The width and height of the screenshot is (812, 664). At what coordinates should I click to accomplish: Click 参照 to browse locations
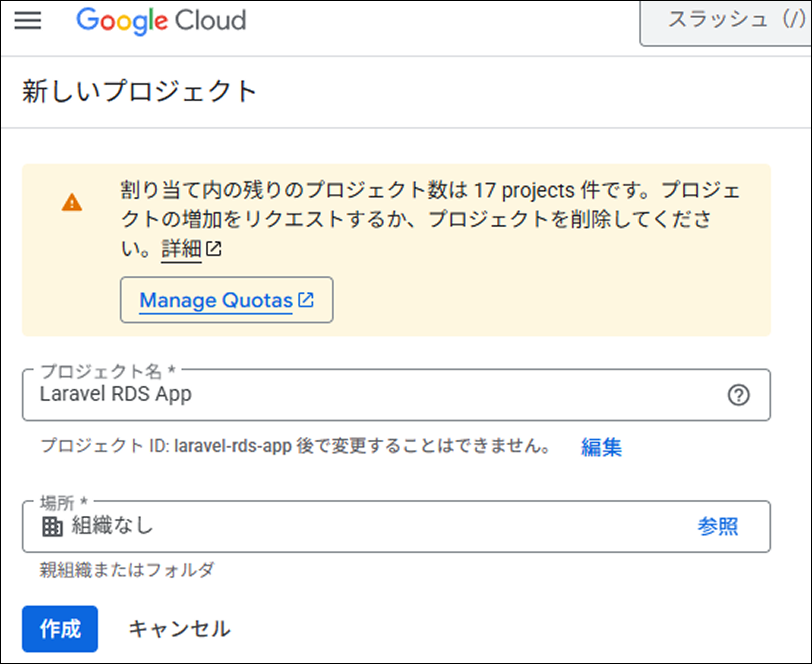coord(717,527)
